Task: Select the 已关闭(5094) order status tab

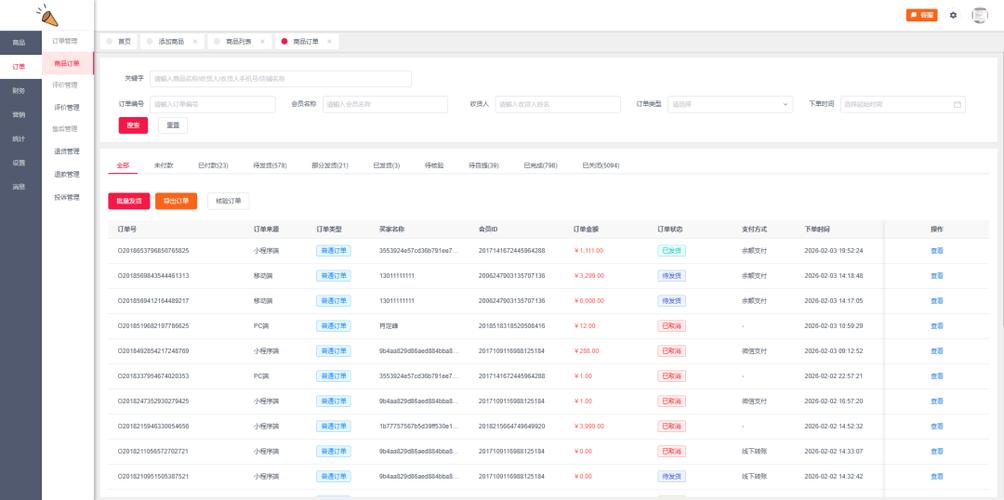Action: coord(601,166)
